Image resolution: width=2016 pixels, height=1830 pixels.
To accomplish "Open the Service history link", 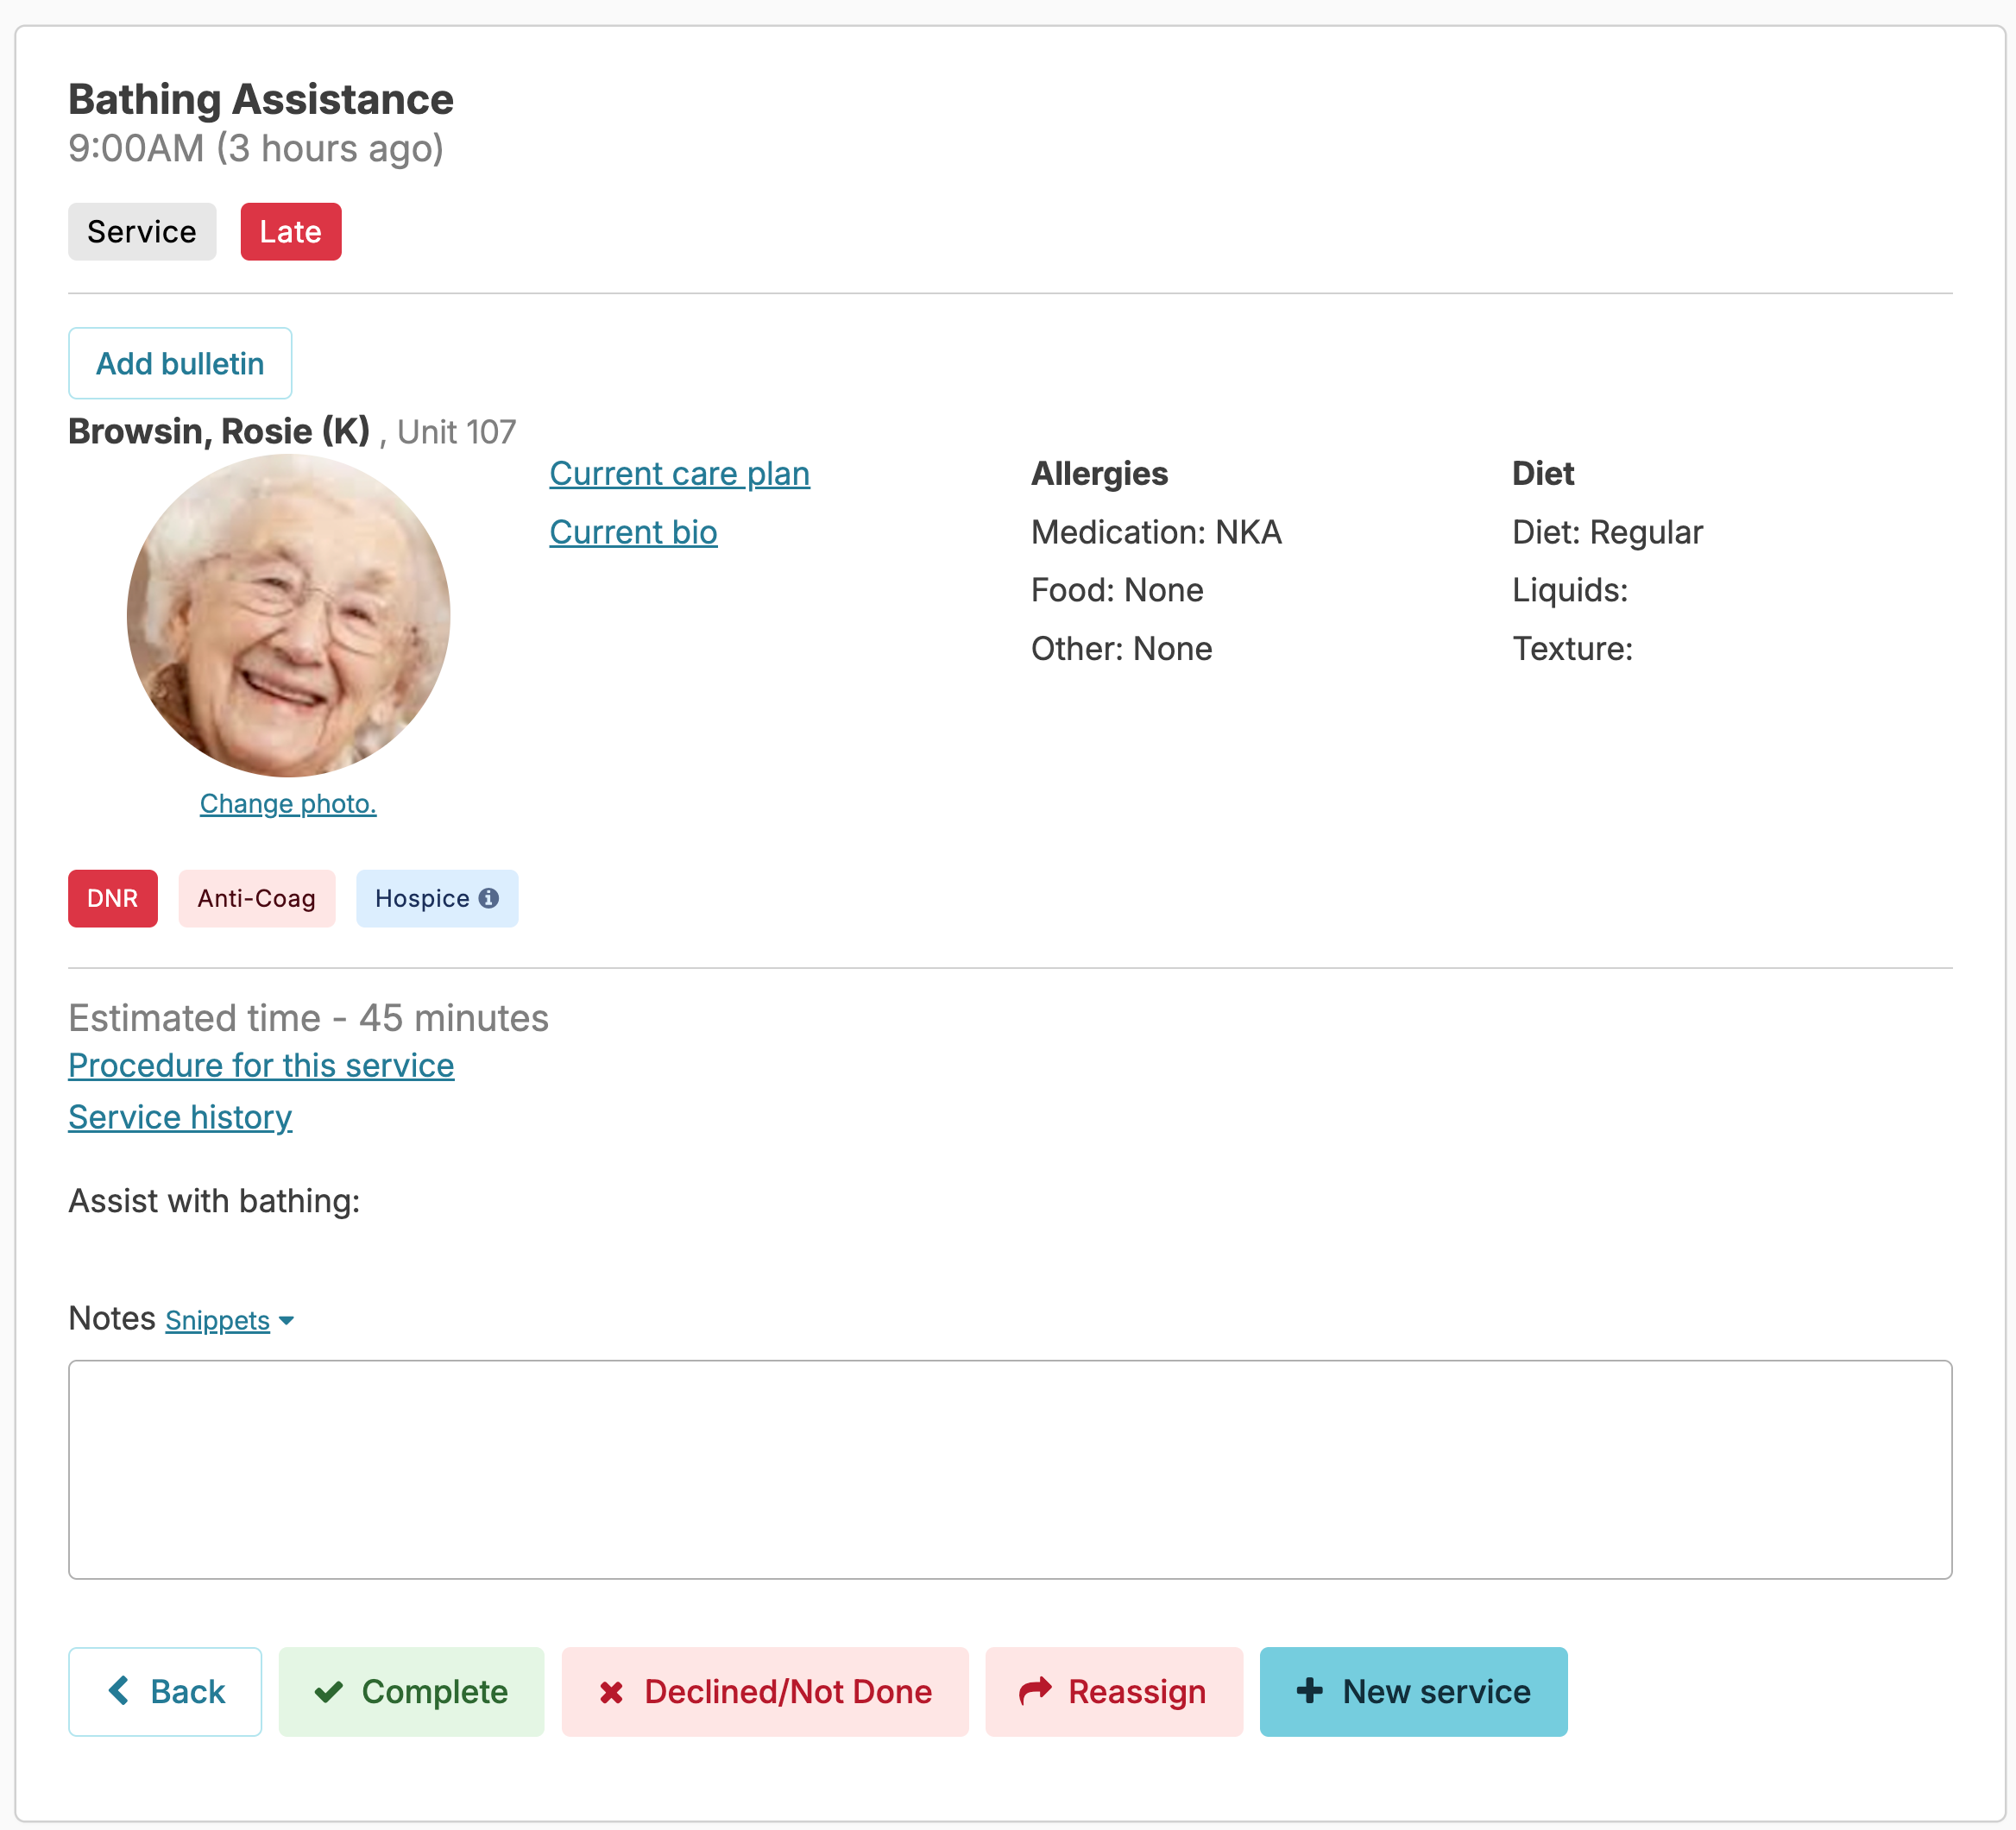I will click(180, 1117).
